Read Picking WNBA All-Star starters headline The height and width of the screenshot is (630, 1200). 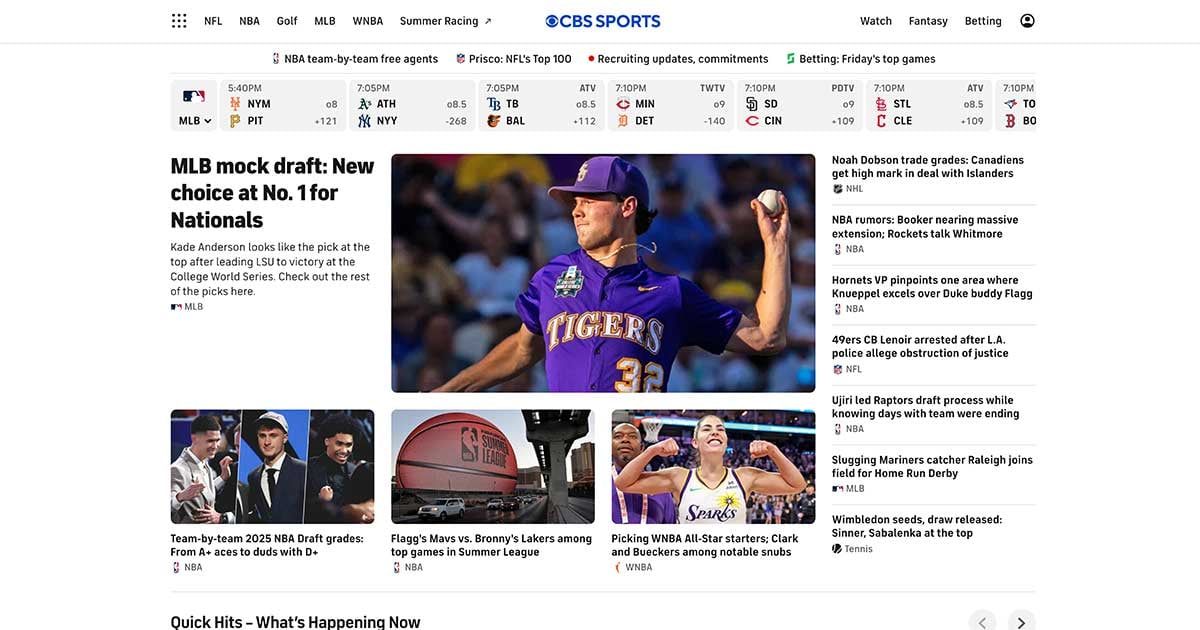pyautogui.click(x=705, y=545)
